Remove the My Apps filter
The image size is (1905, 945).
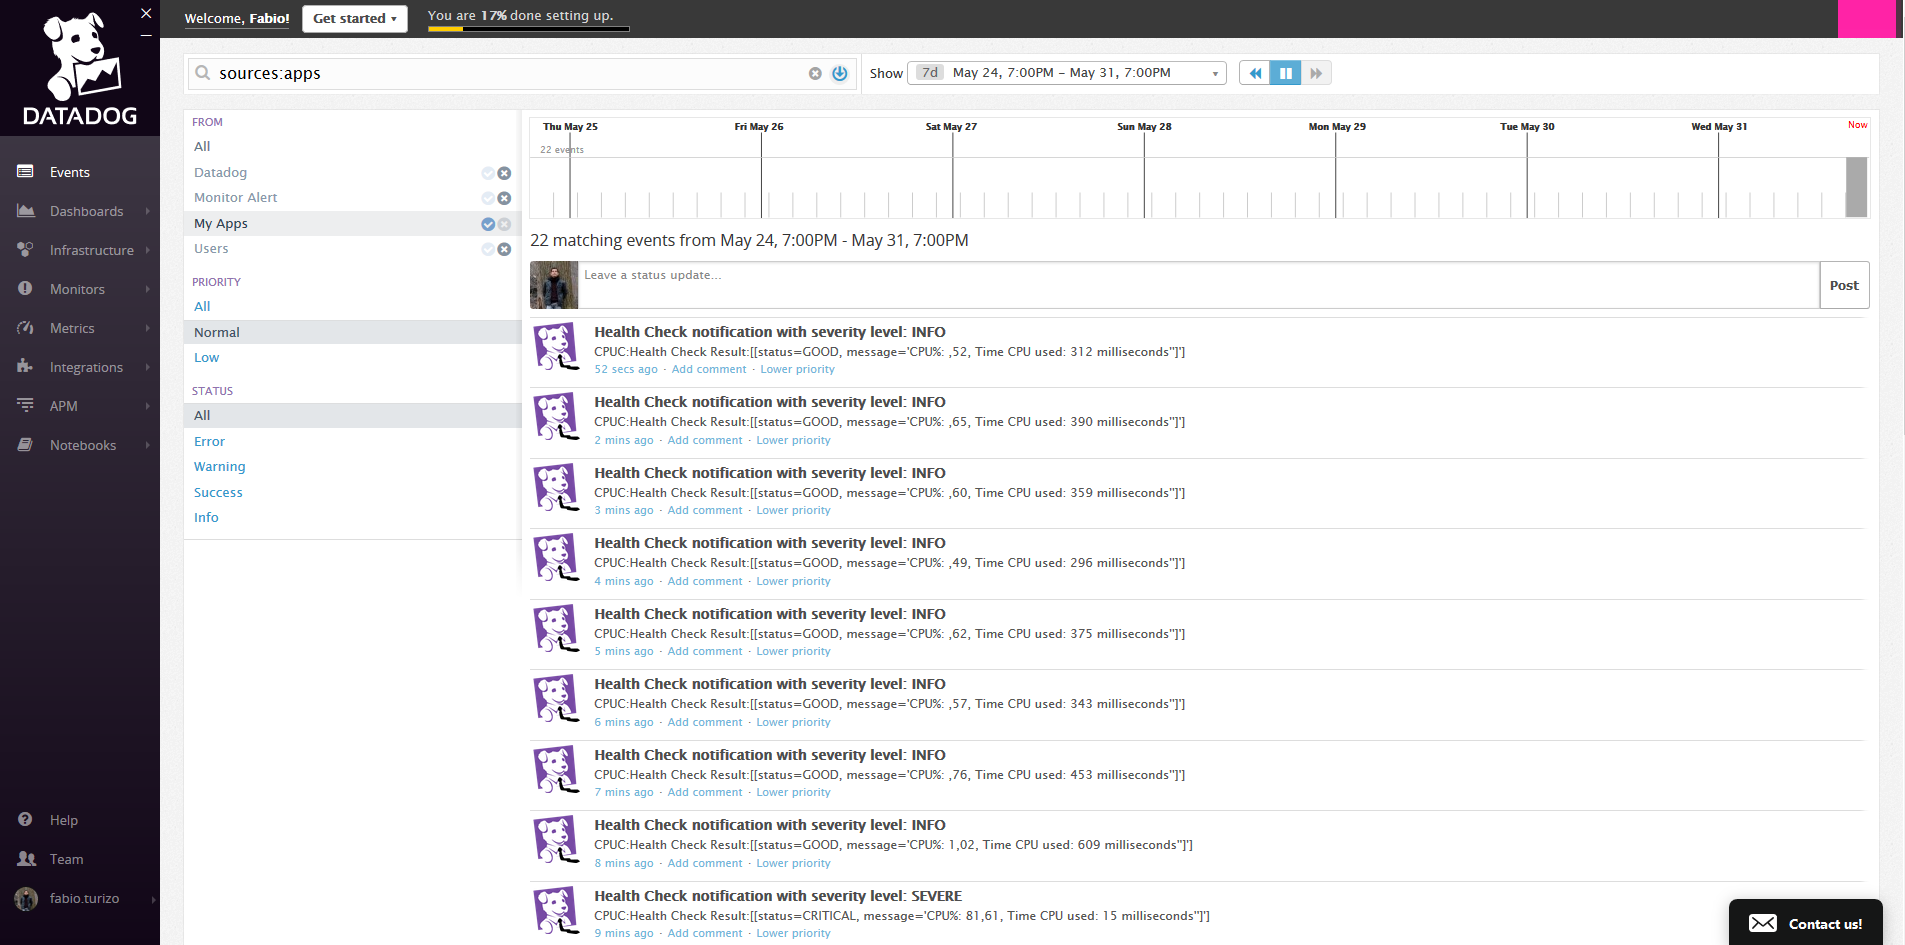click(x=504, y=224)
